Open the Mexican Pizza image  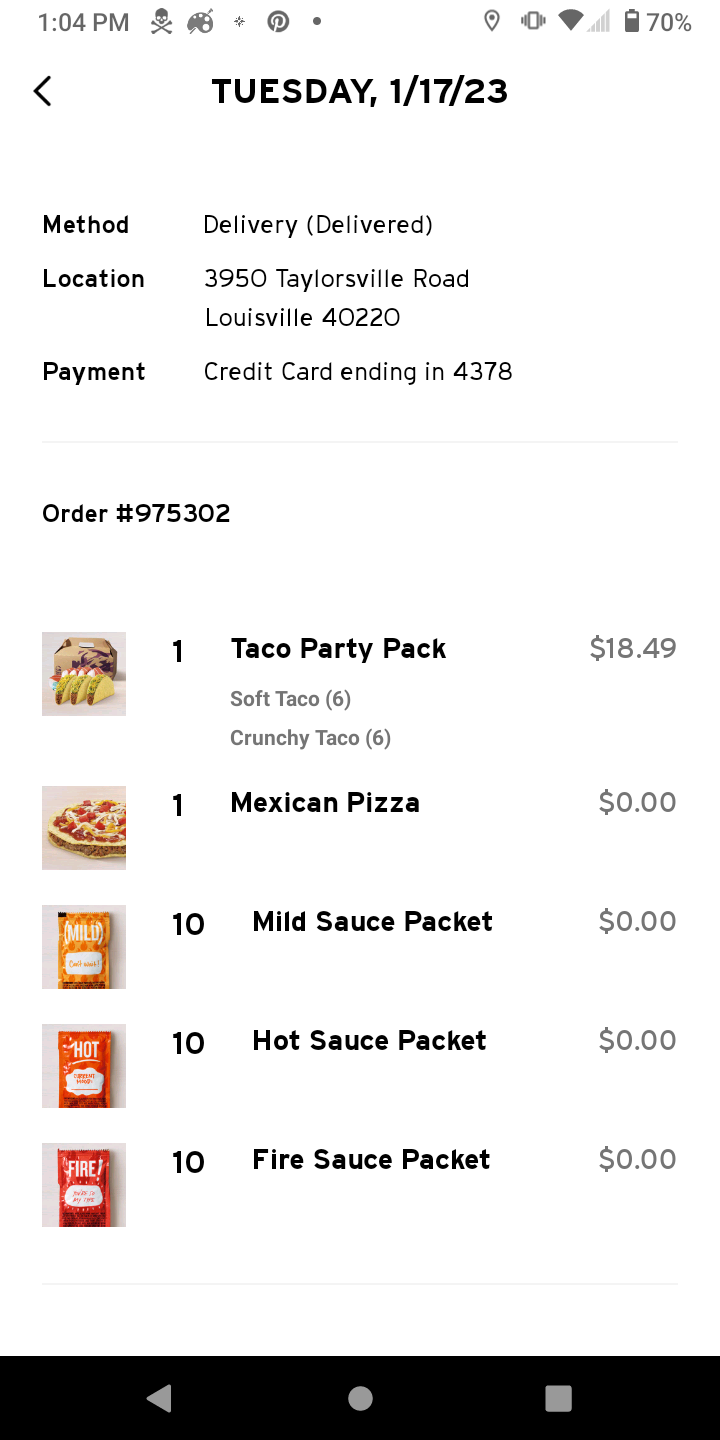(84, 827)
